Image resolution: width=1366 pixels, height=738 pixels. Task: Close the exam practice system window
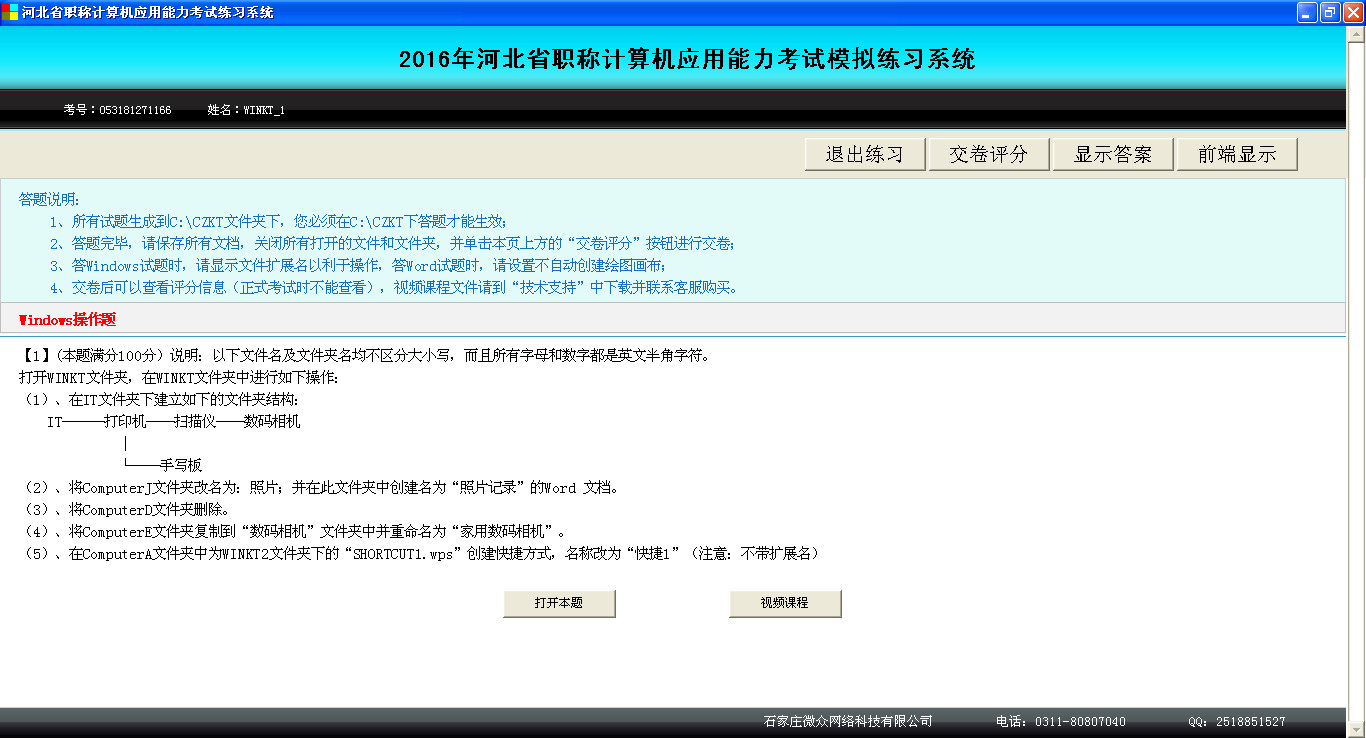(1353, 12)
